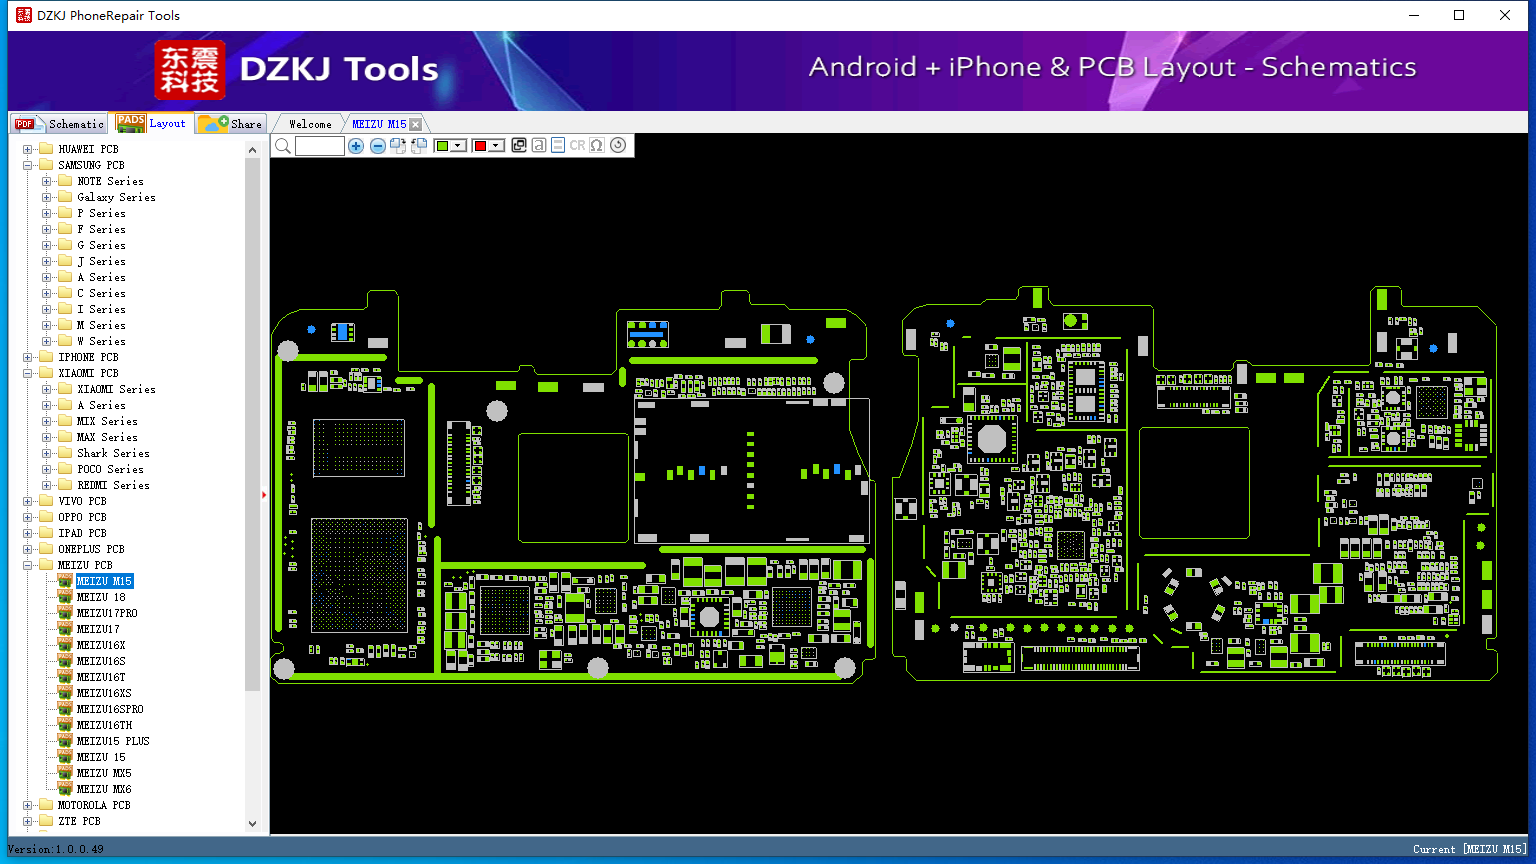Zoom in with the blue plus button
1536x864 pixels.
tap(356, 146)
